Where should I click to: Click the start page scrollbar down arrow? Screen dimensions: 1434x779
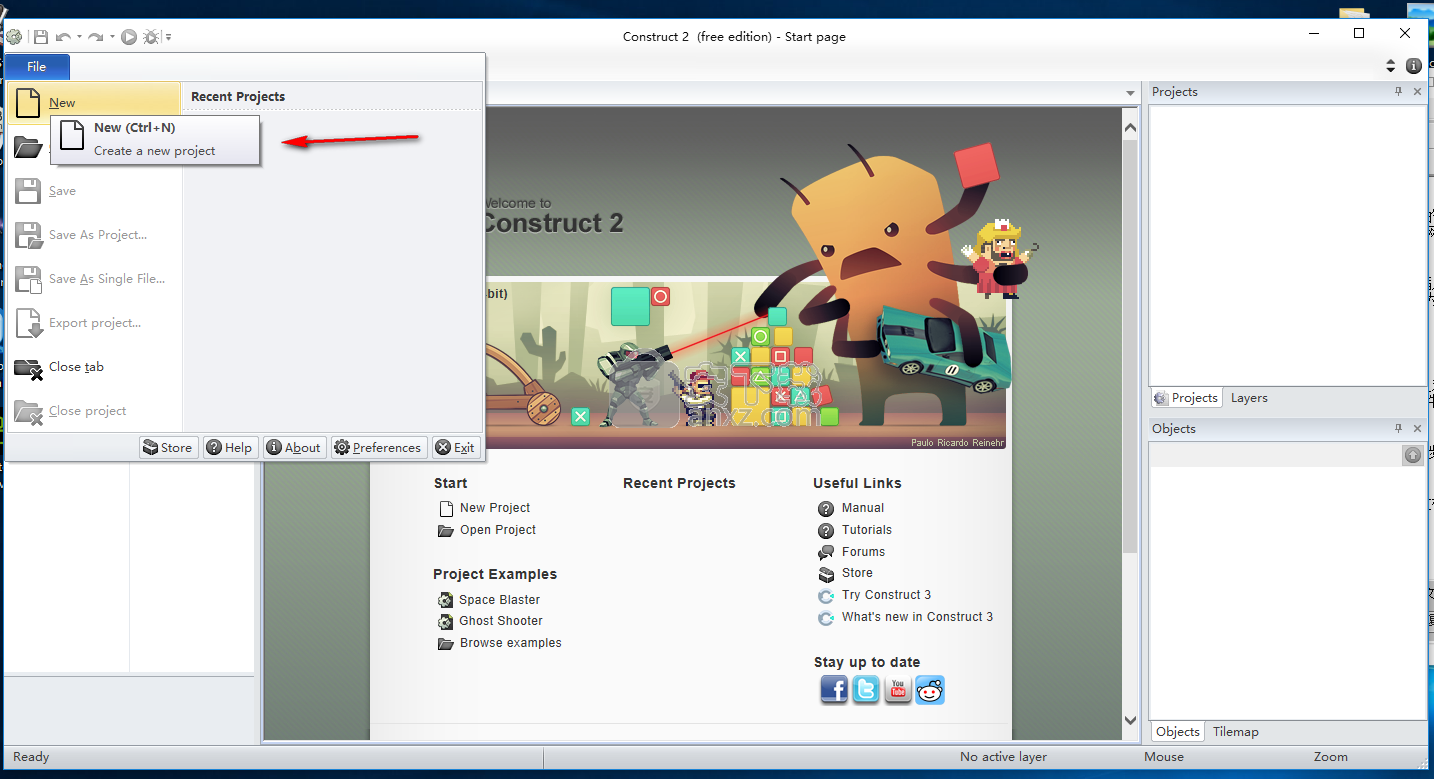click(1130, 720)
